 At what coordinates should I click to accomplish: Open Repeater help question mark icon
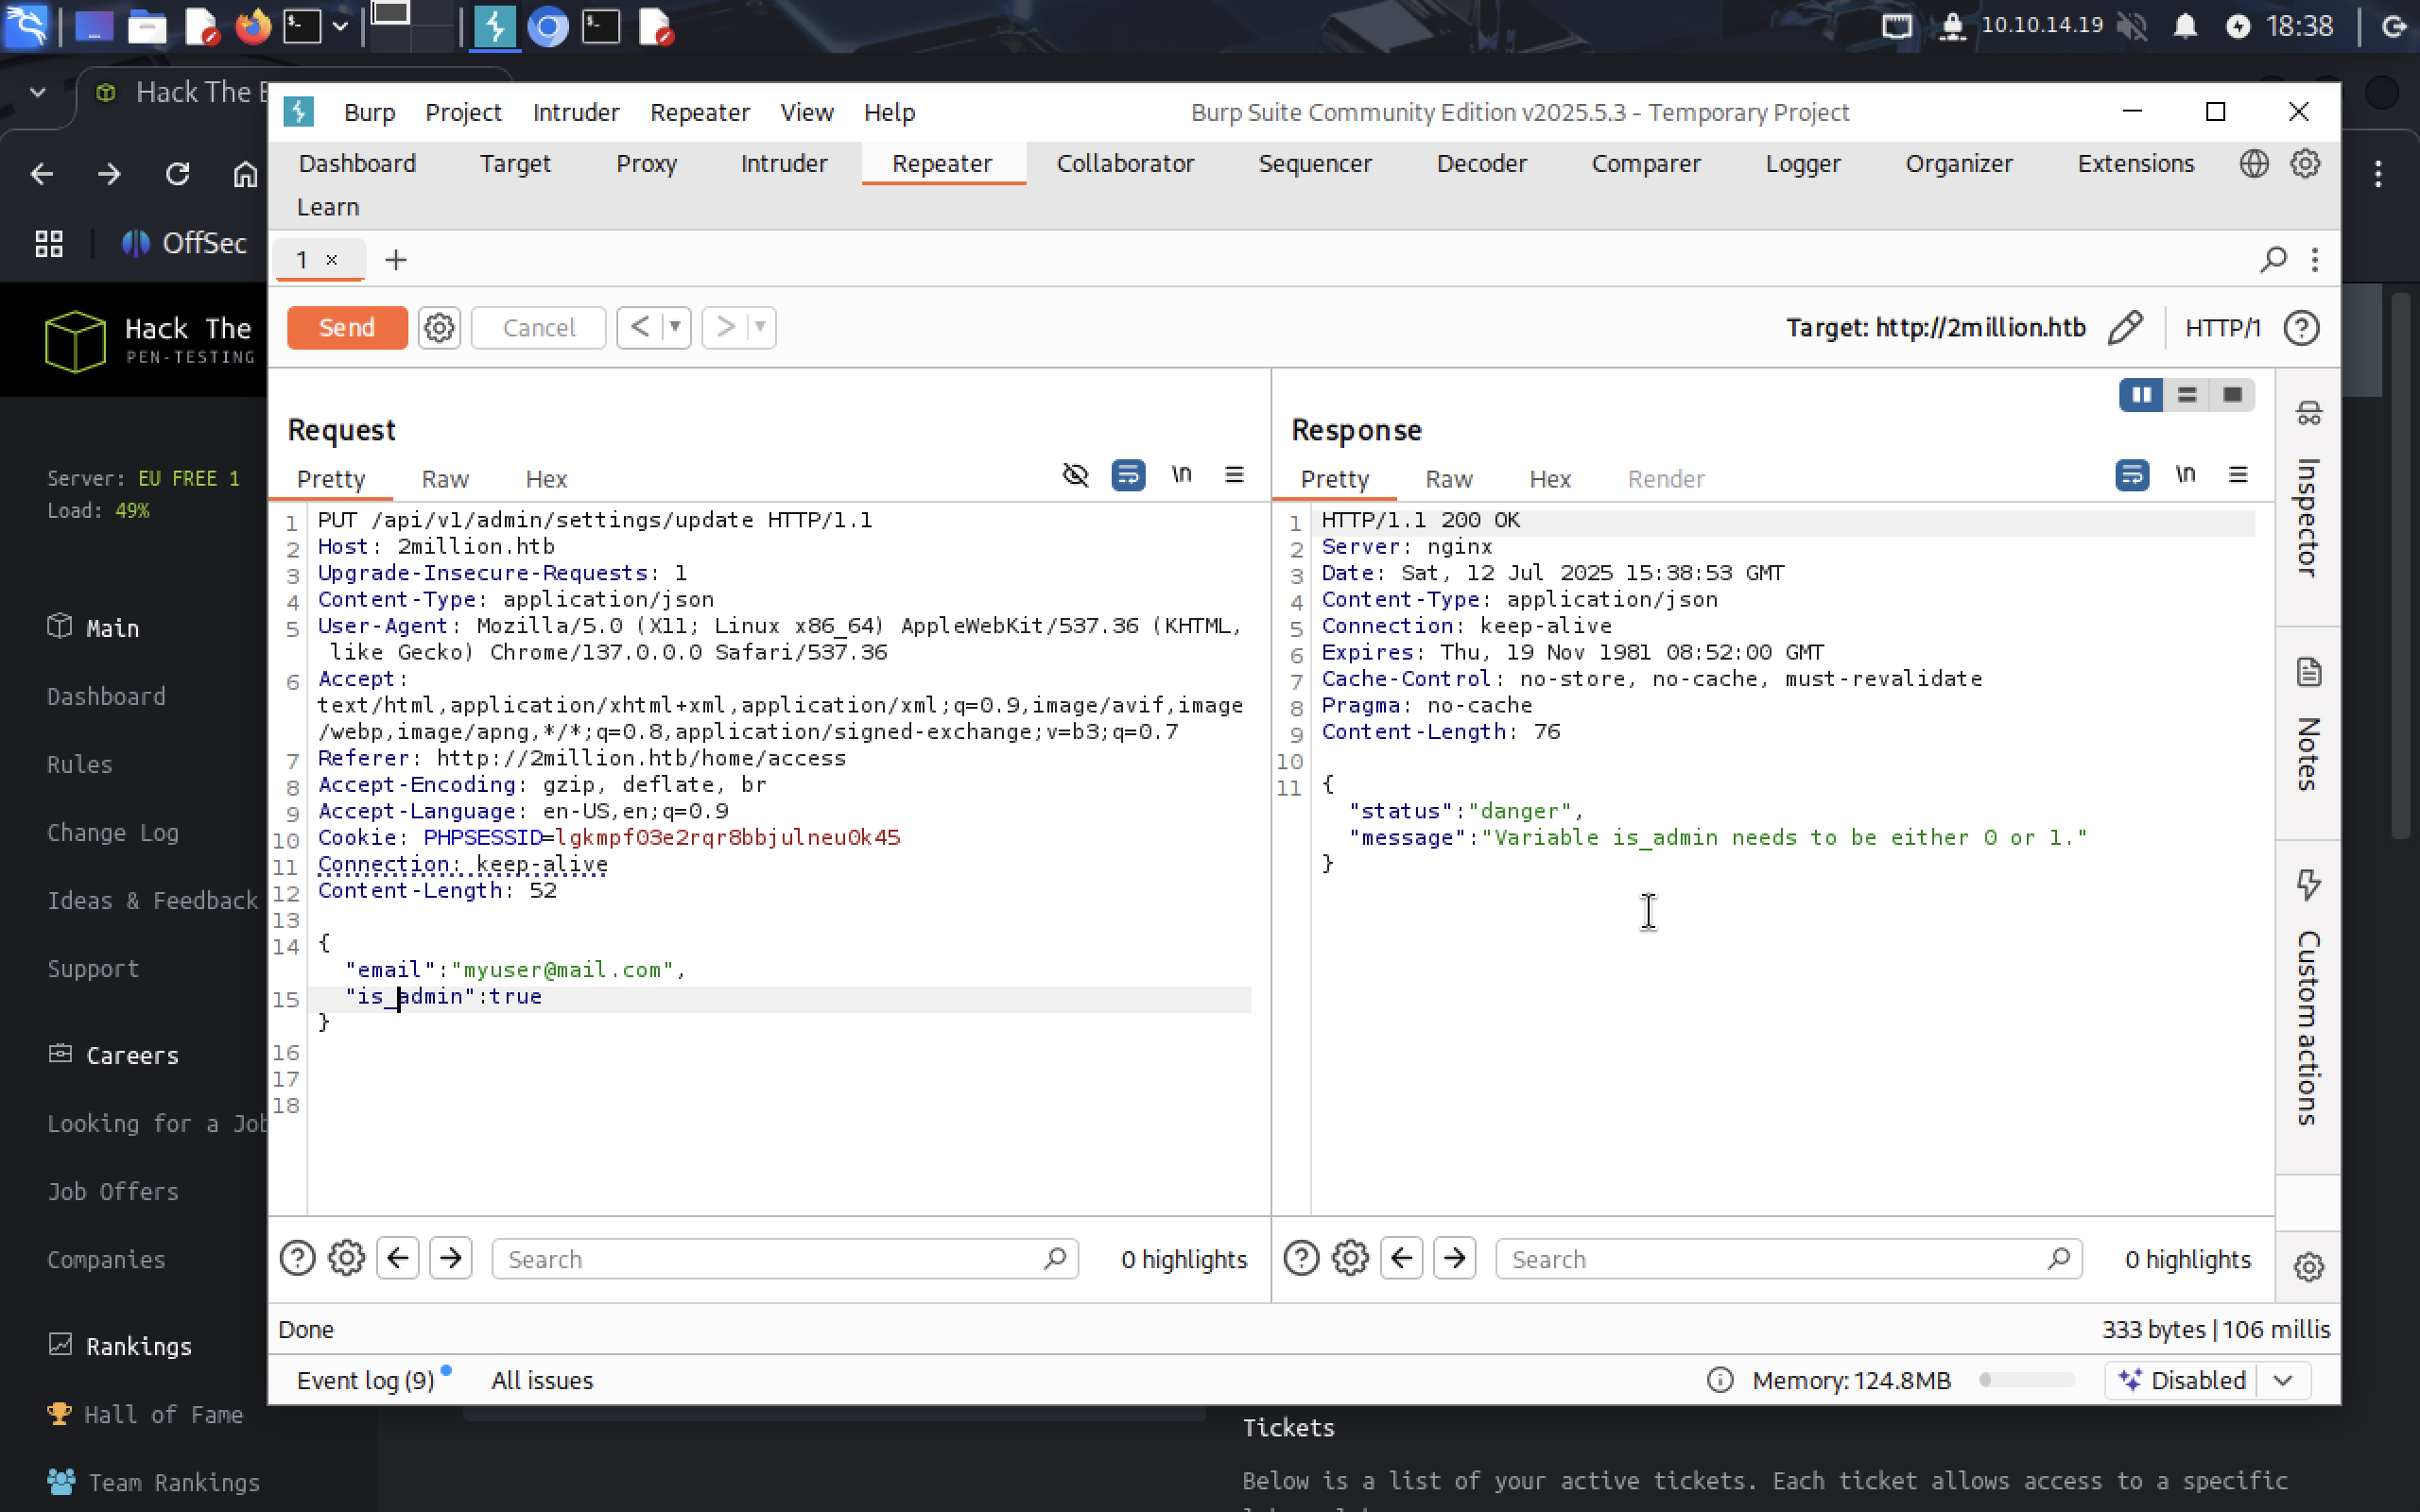2301,328
